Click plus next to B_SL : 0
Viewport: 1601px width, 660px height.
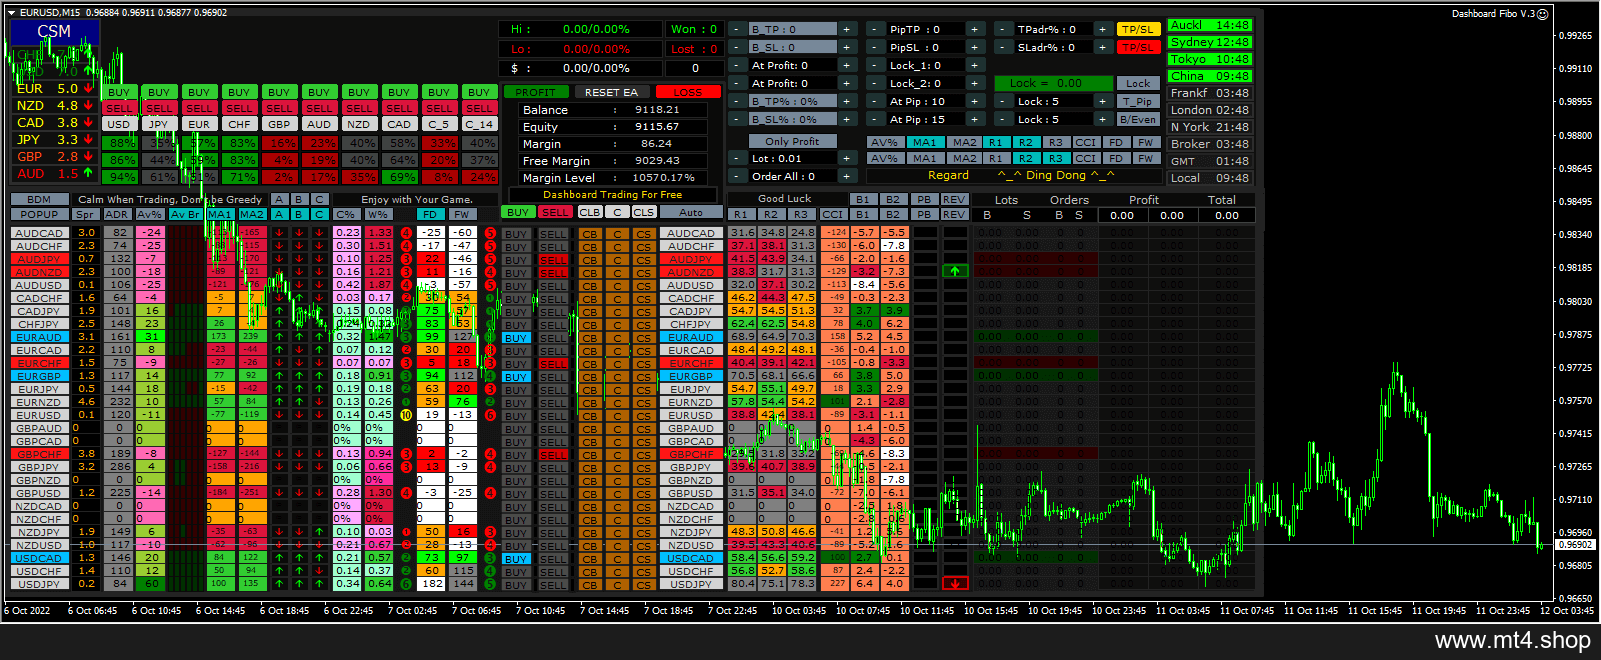[847, 47]
